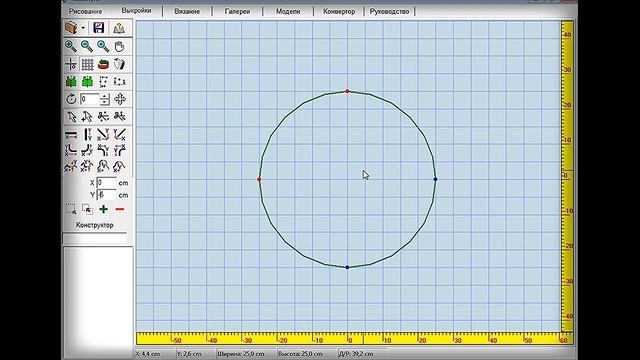
Task: Click the rotation angle field
Action: 89,99
